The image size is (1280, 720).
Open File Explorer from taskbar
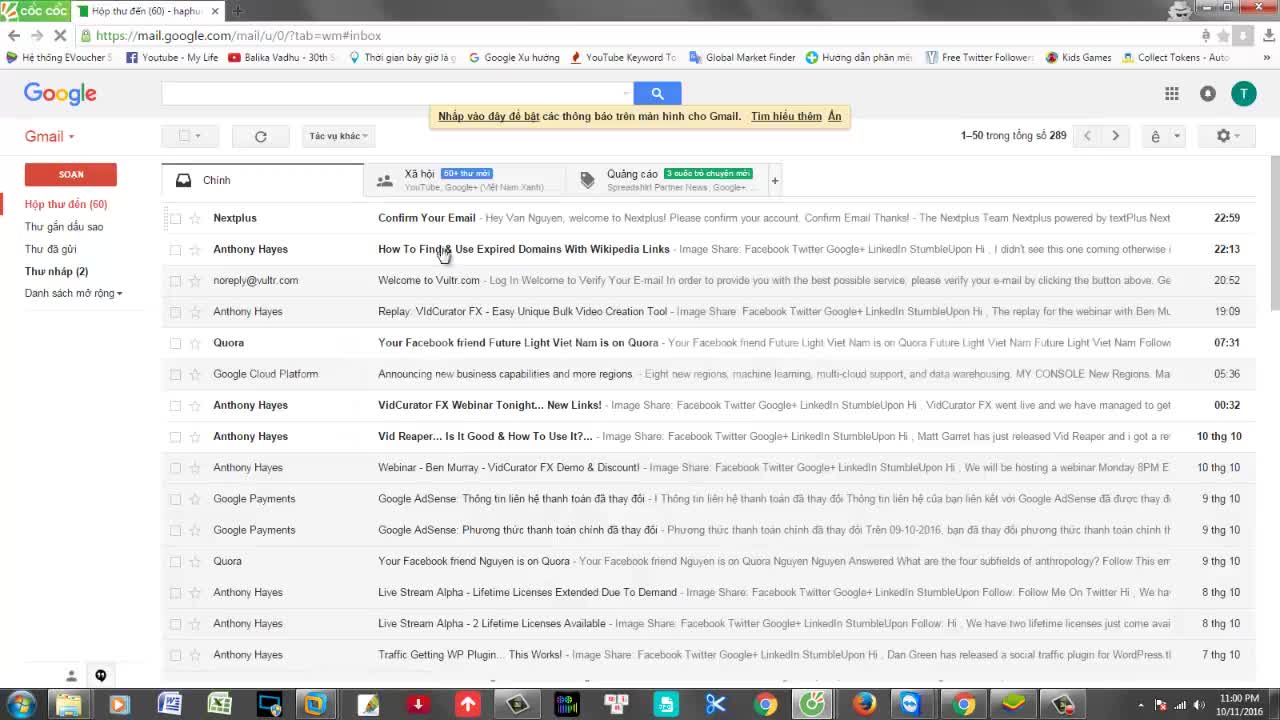point(68,704)
